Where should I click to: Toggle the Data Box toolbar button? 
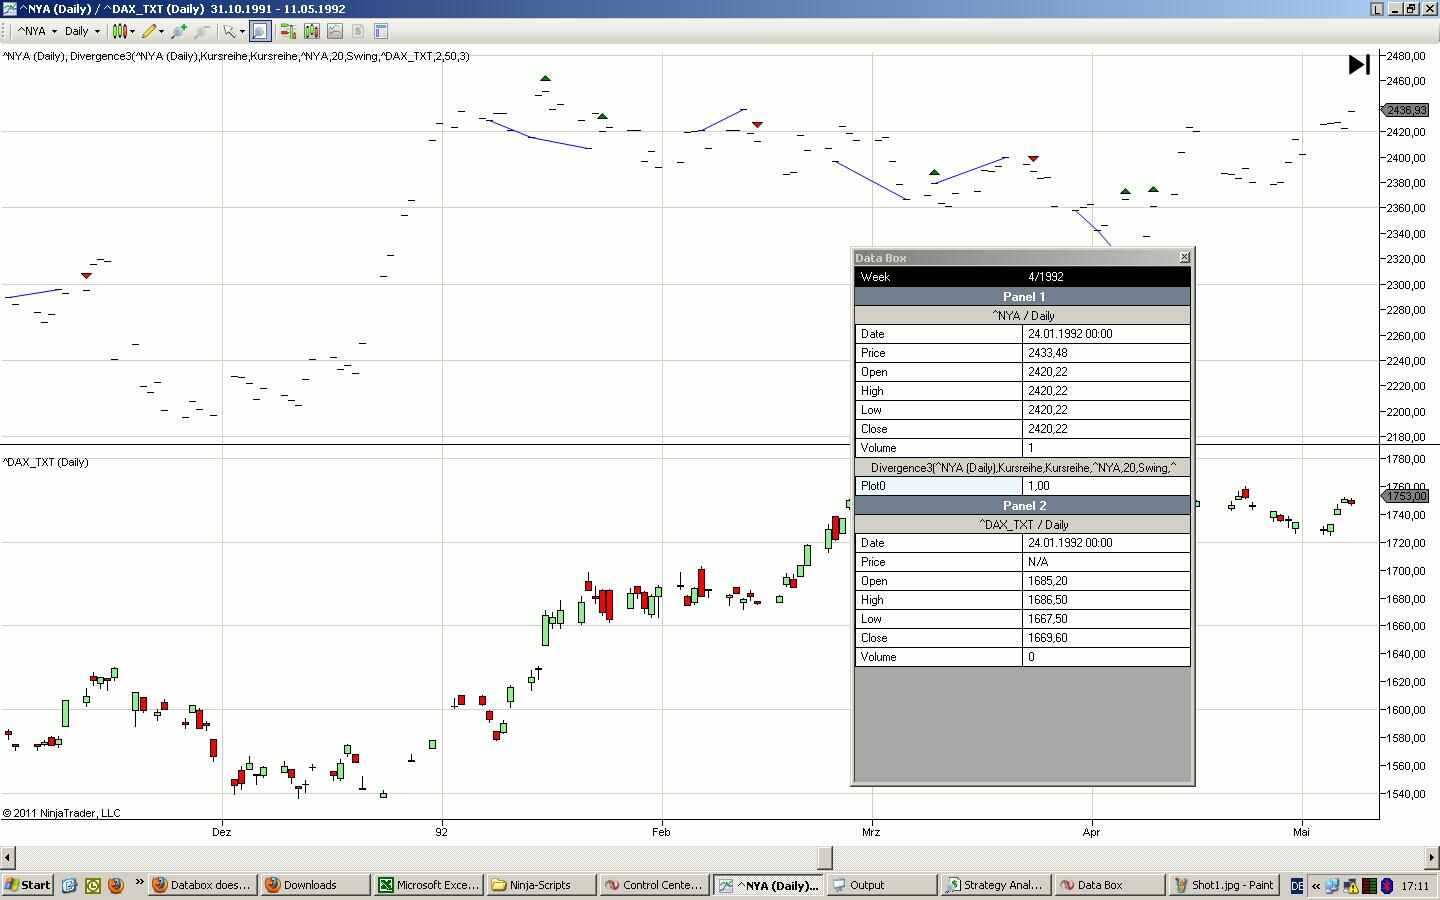pos(259,31)
